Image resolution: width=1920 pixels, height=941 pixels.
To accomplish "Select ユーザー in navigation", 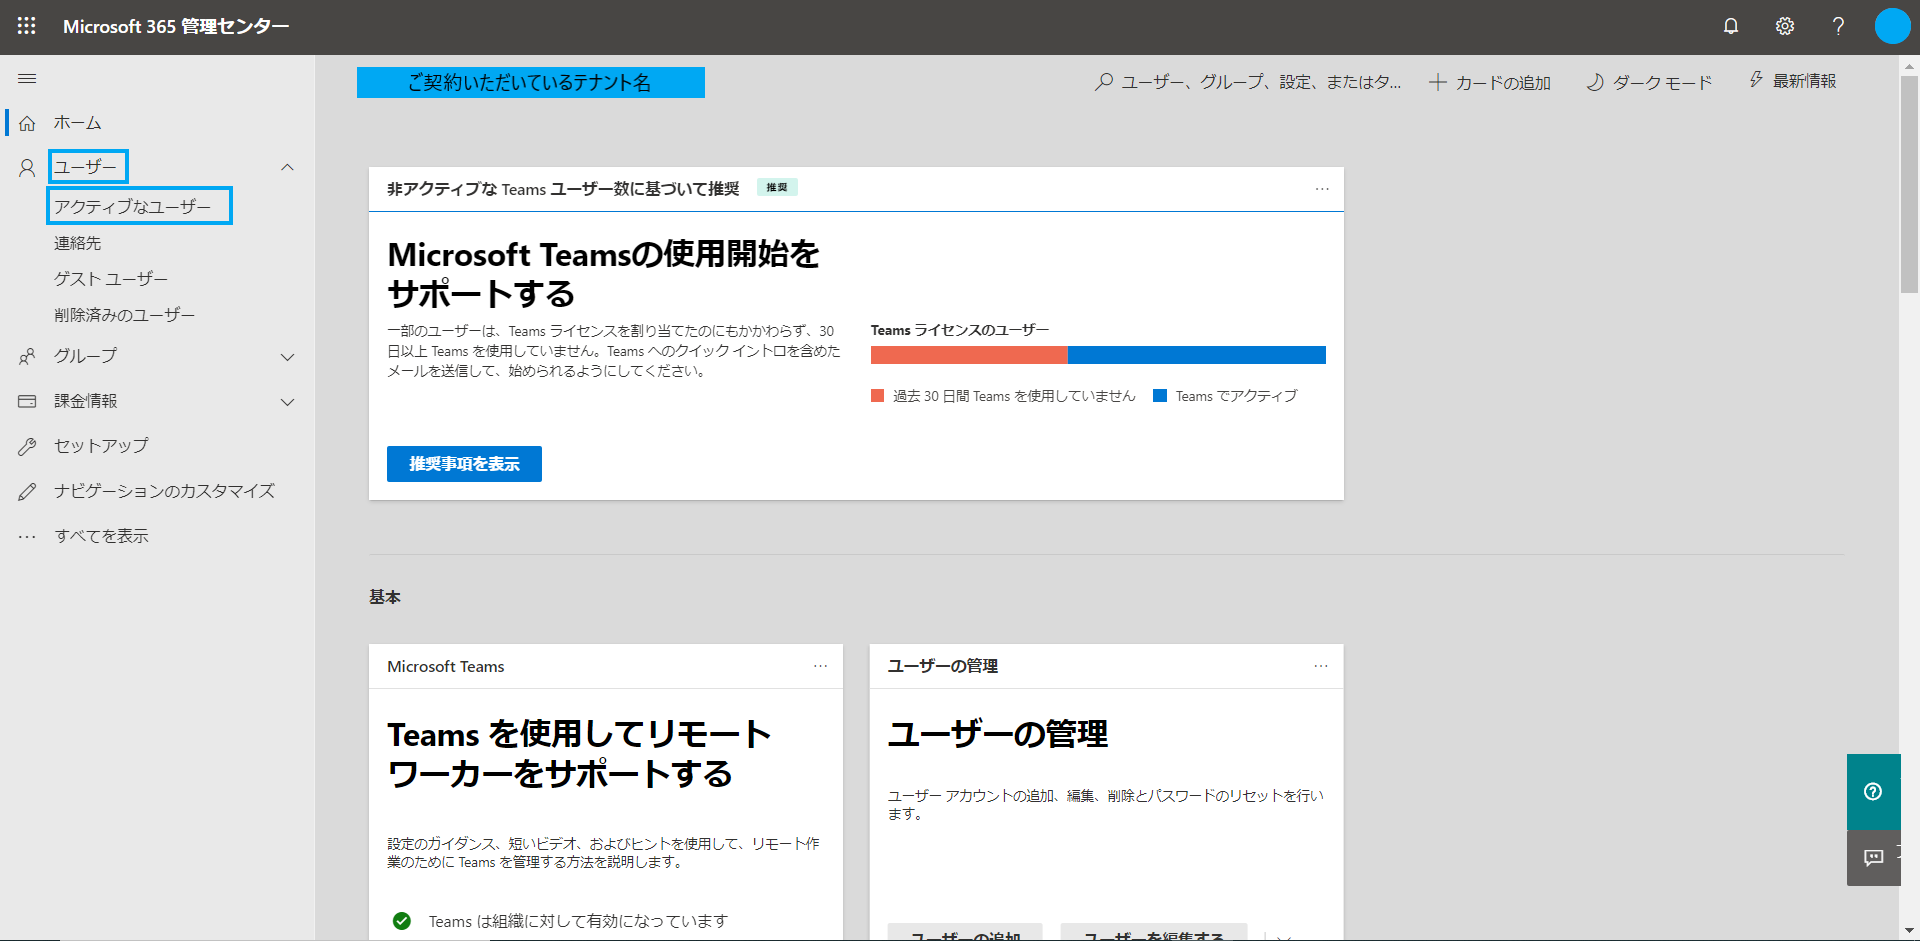I will click(x=86, y=167).
